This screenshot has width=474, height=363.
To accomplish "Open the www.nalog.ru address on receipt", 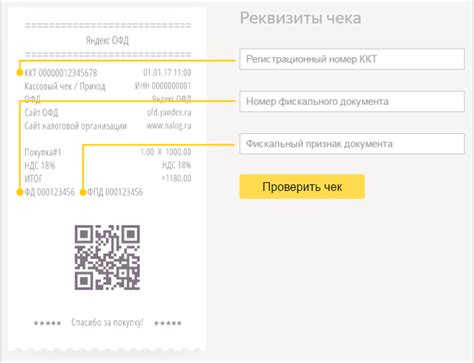I will tap(169, 126).
